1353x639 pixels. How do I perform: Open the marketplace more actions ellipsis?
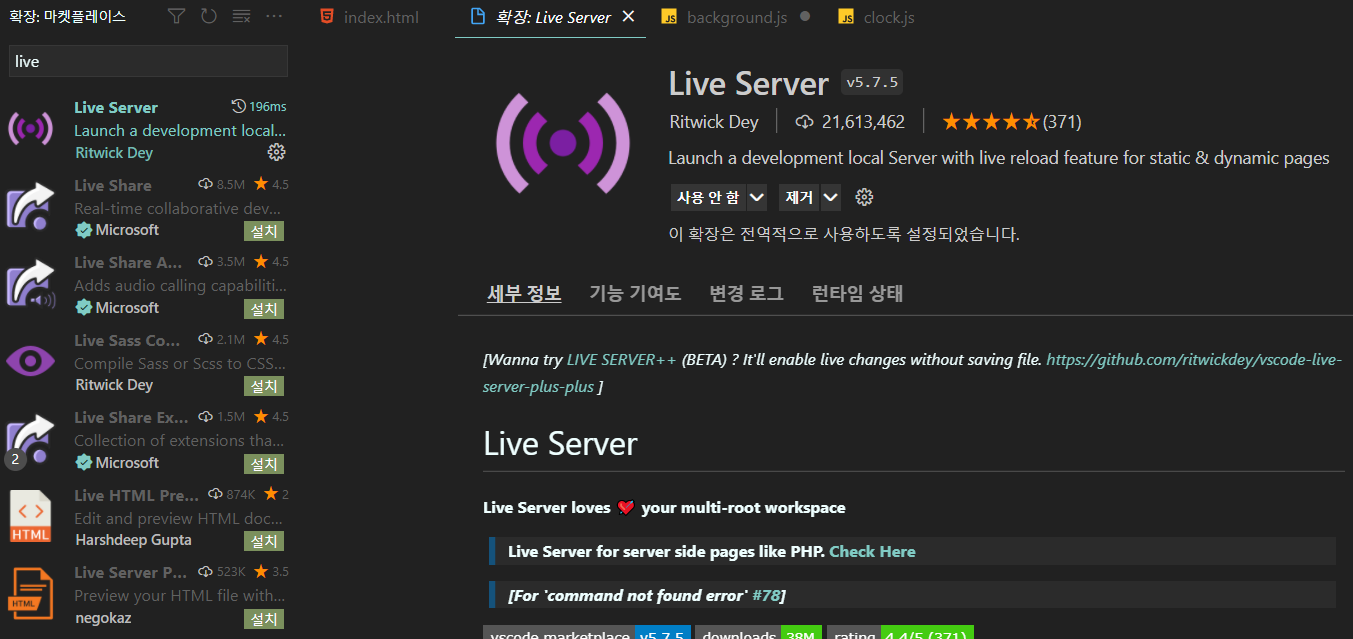tap(273, 16)
